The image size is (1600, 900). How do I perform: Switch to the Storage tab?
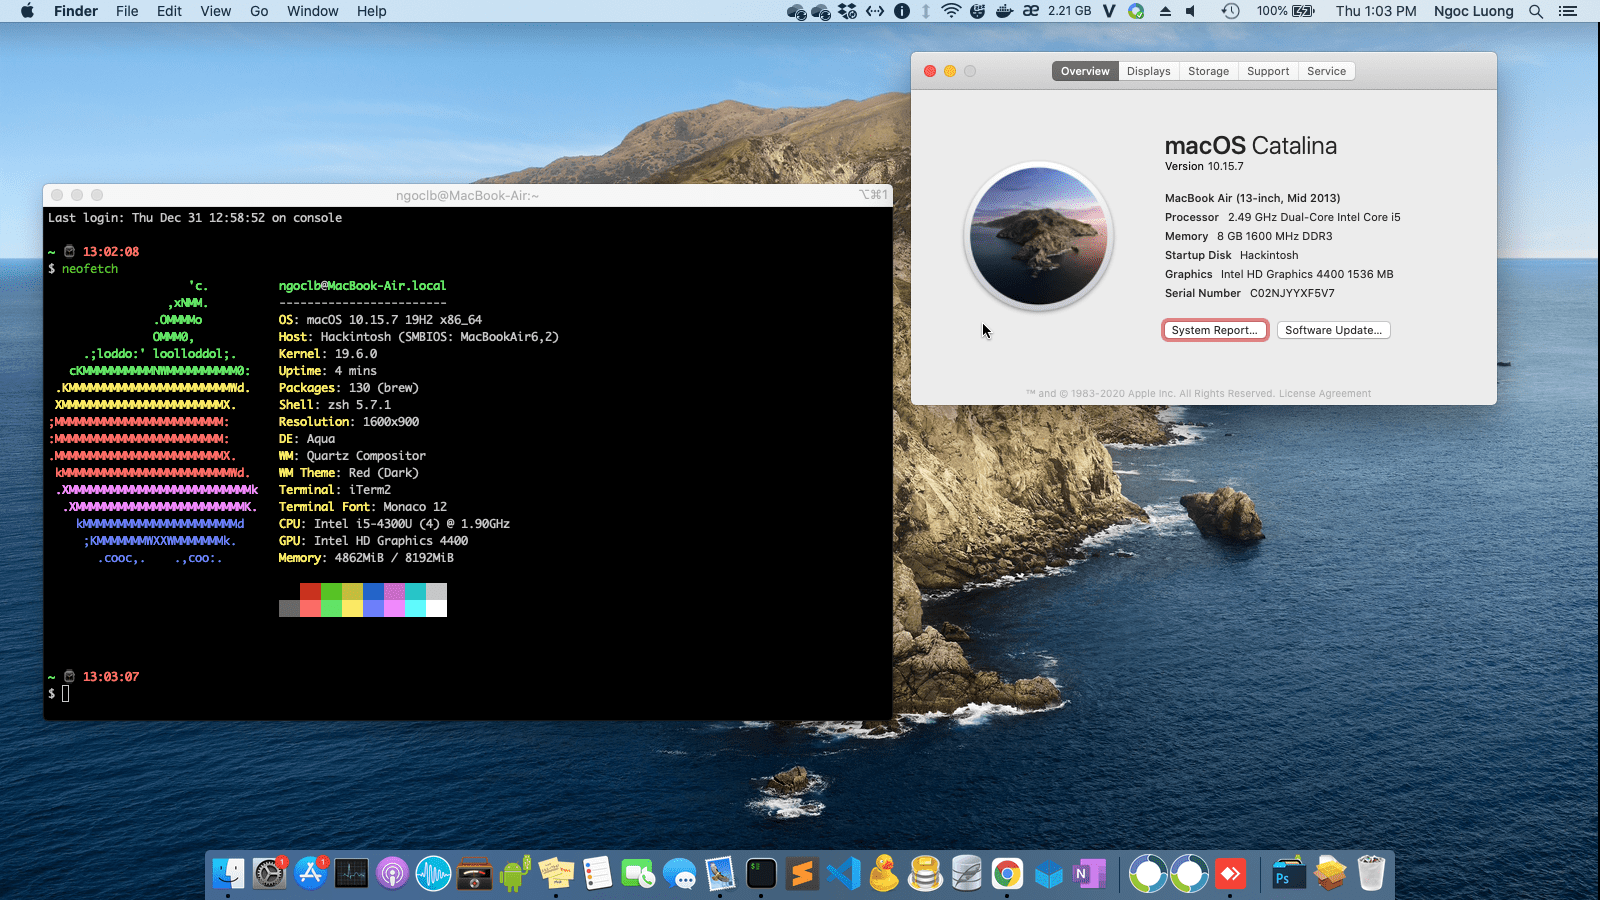[x=1208, y=71]
